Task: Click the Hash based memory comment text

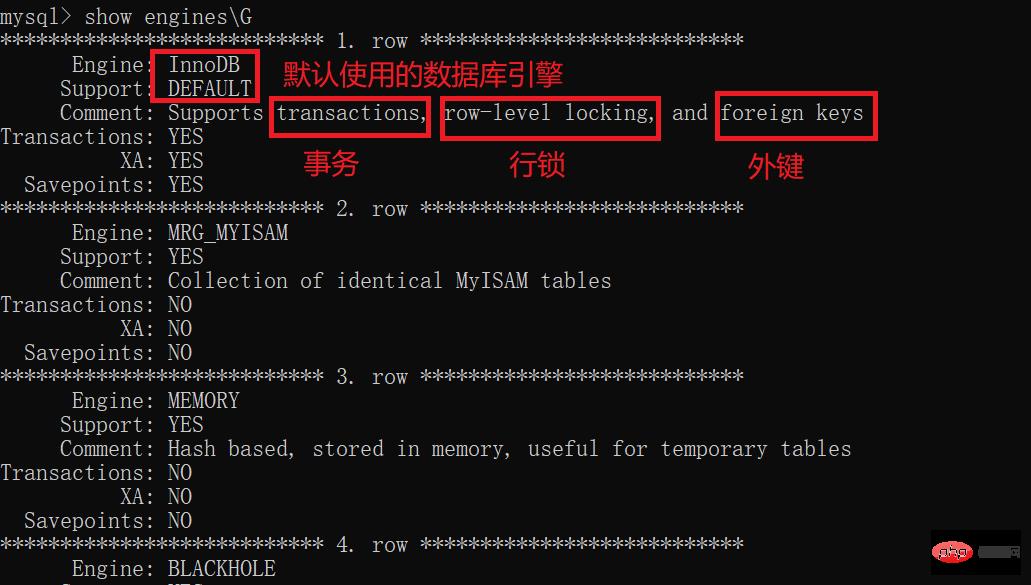Action: (x=510, y=449)
